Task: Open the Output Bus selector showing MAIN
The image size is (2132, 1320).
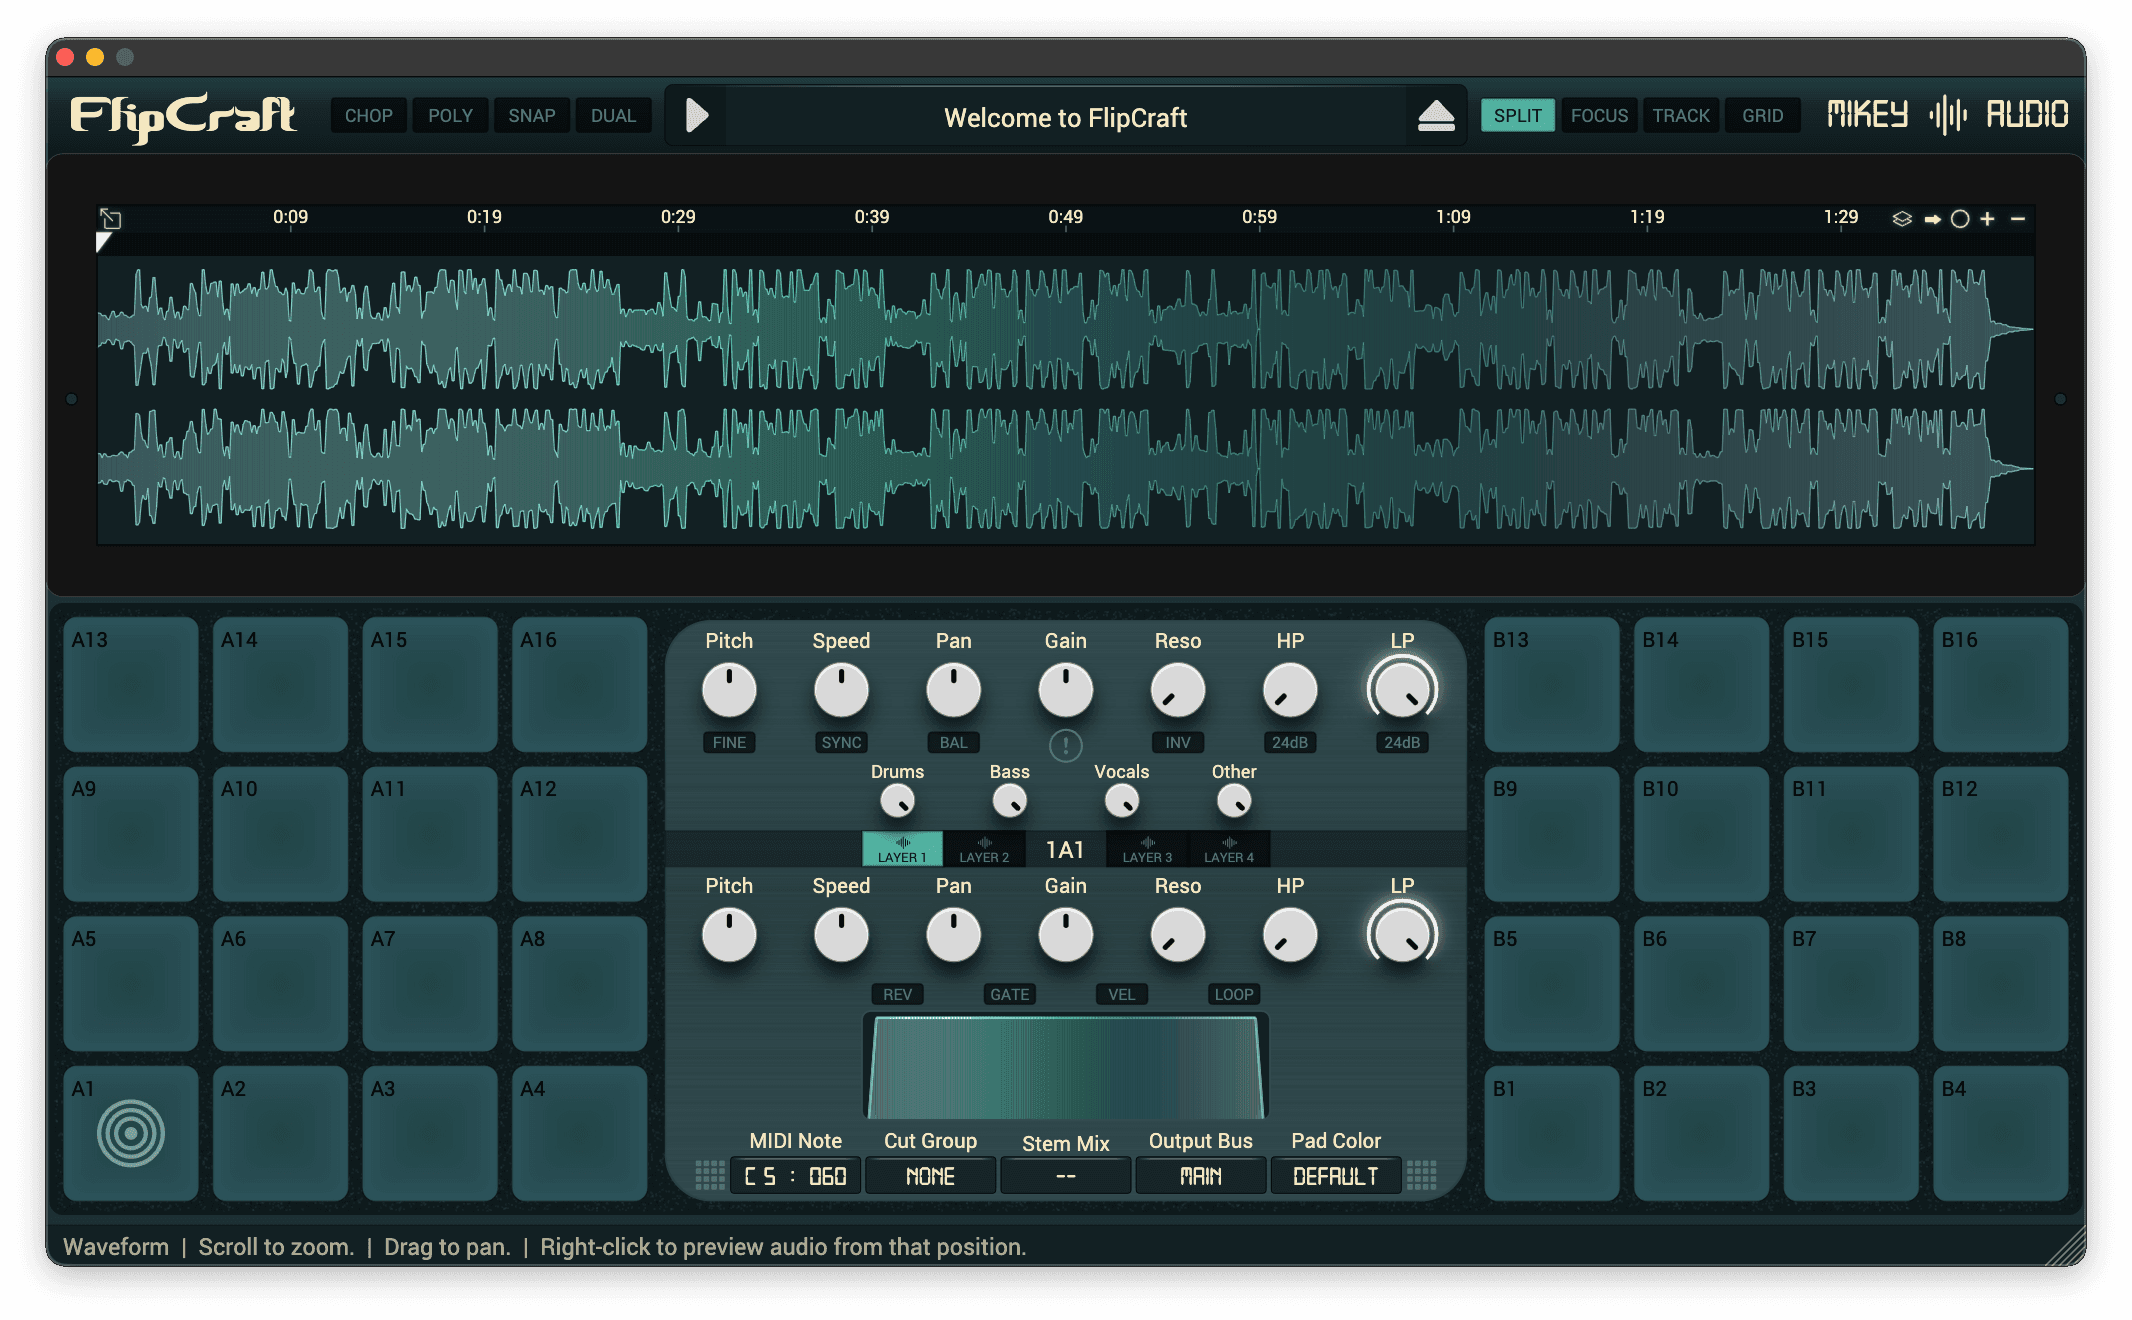Action: click(1200, 1176)
